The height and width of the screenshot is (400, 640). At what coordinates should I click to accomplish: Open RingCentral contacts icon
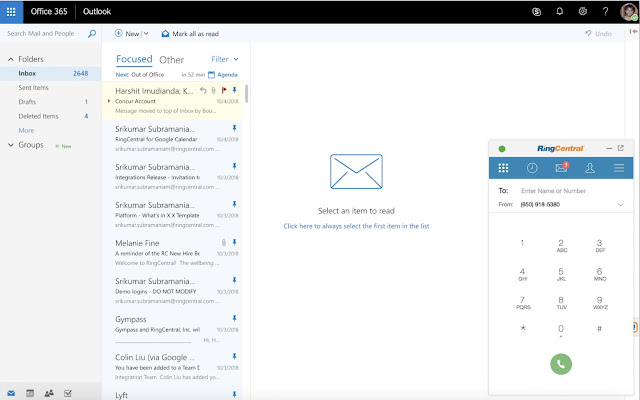(590, 168)
